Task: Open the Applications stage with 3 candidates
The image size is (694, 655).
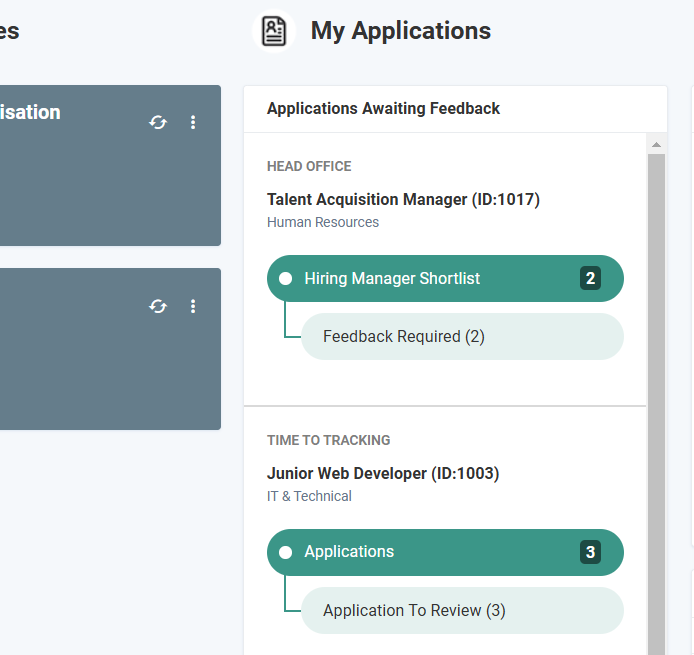Action: coord(445,552)
